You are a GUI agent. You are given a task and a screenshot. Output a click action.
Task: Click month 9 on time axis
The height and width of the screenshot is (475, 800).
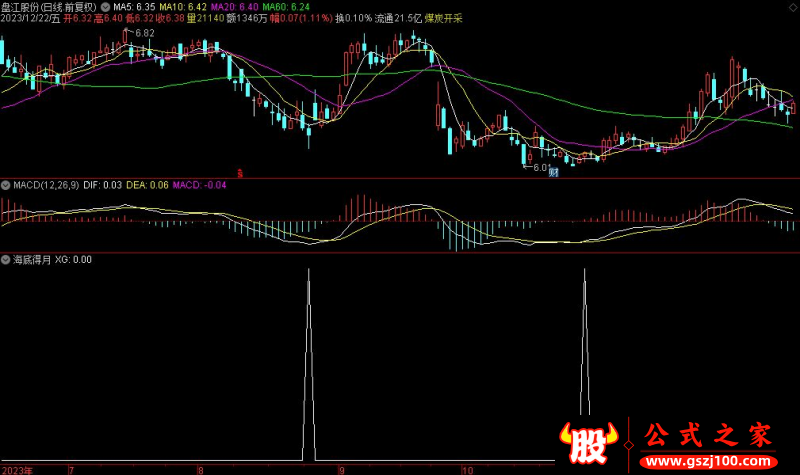pos(341,470)
